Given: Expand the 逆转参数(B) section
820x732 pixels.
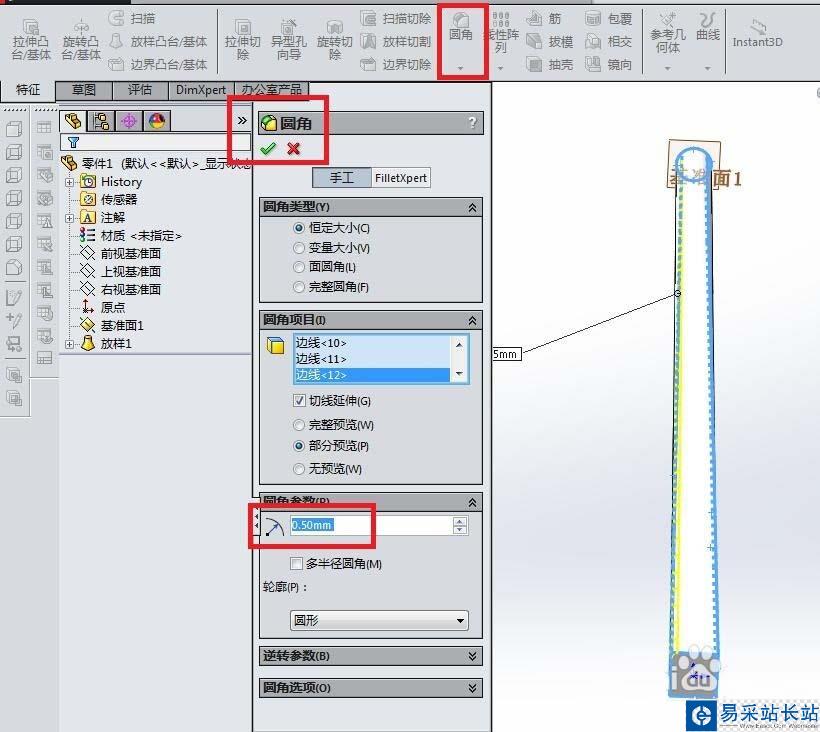Looking at the screenshot, I should (472, 656).
